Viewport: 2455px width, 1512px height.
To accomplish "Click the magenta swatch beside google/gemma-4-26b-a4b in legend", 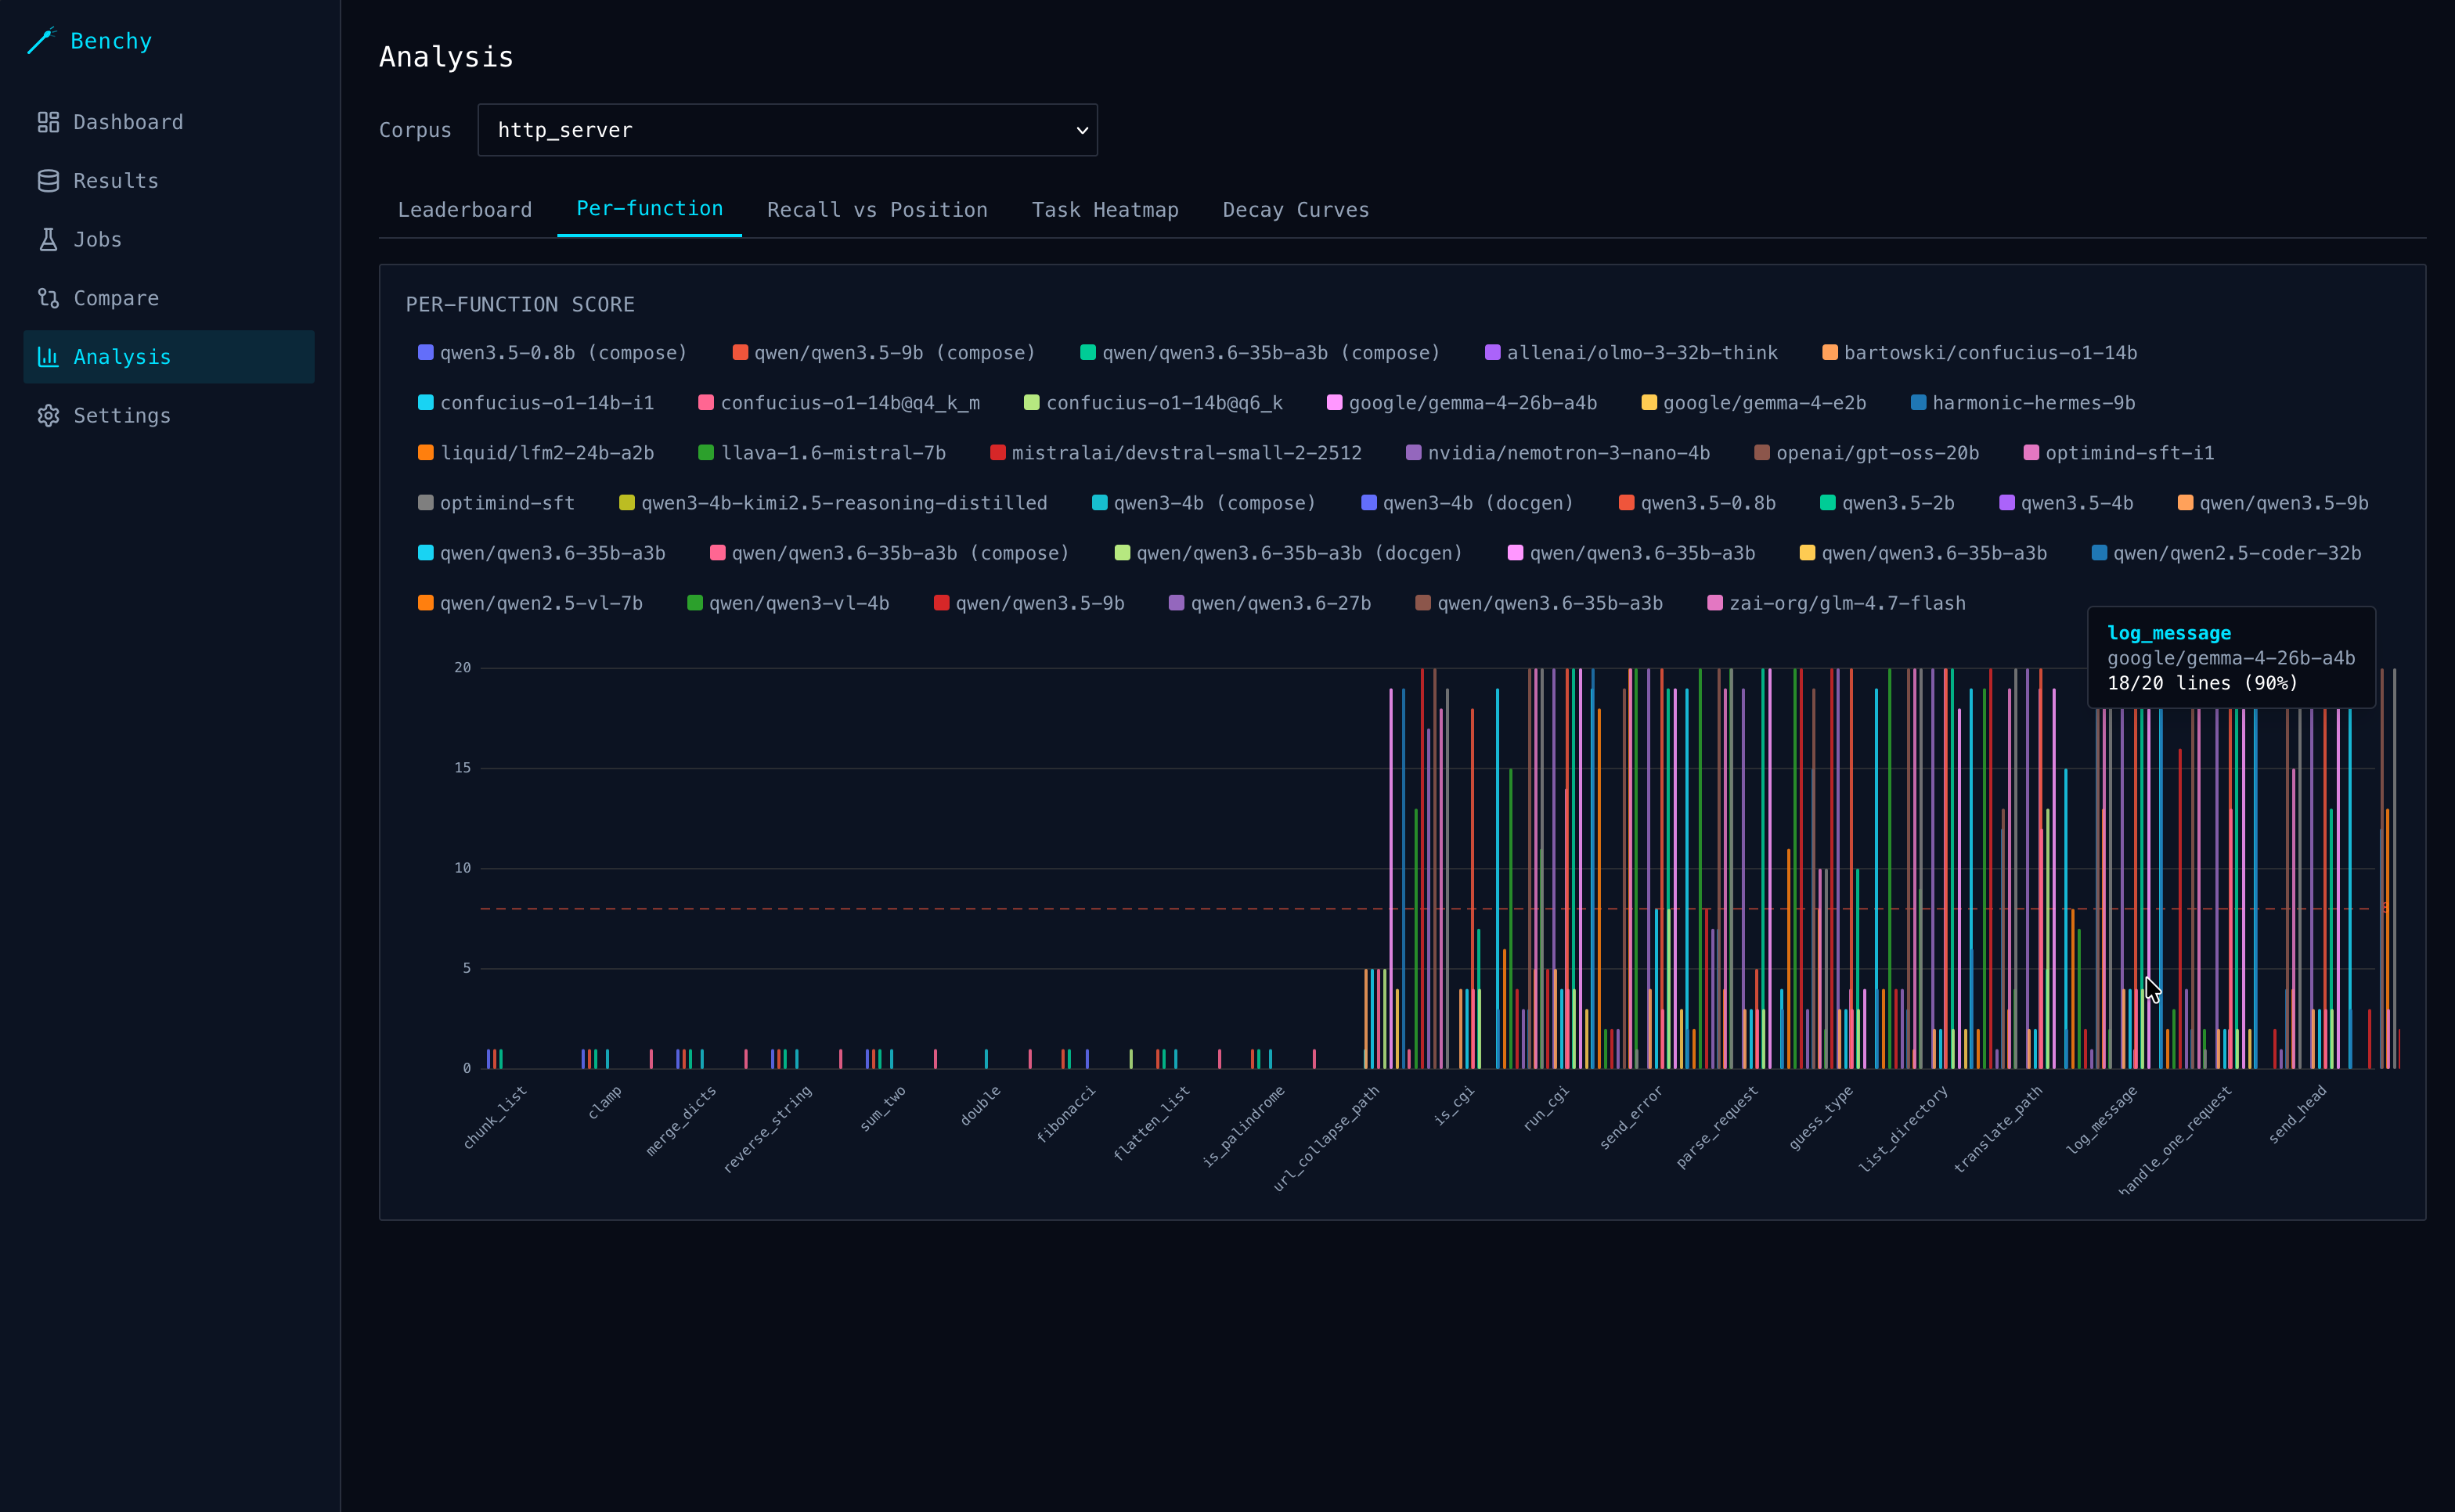I will pyautogui.click(x=1334, y=403).
